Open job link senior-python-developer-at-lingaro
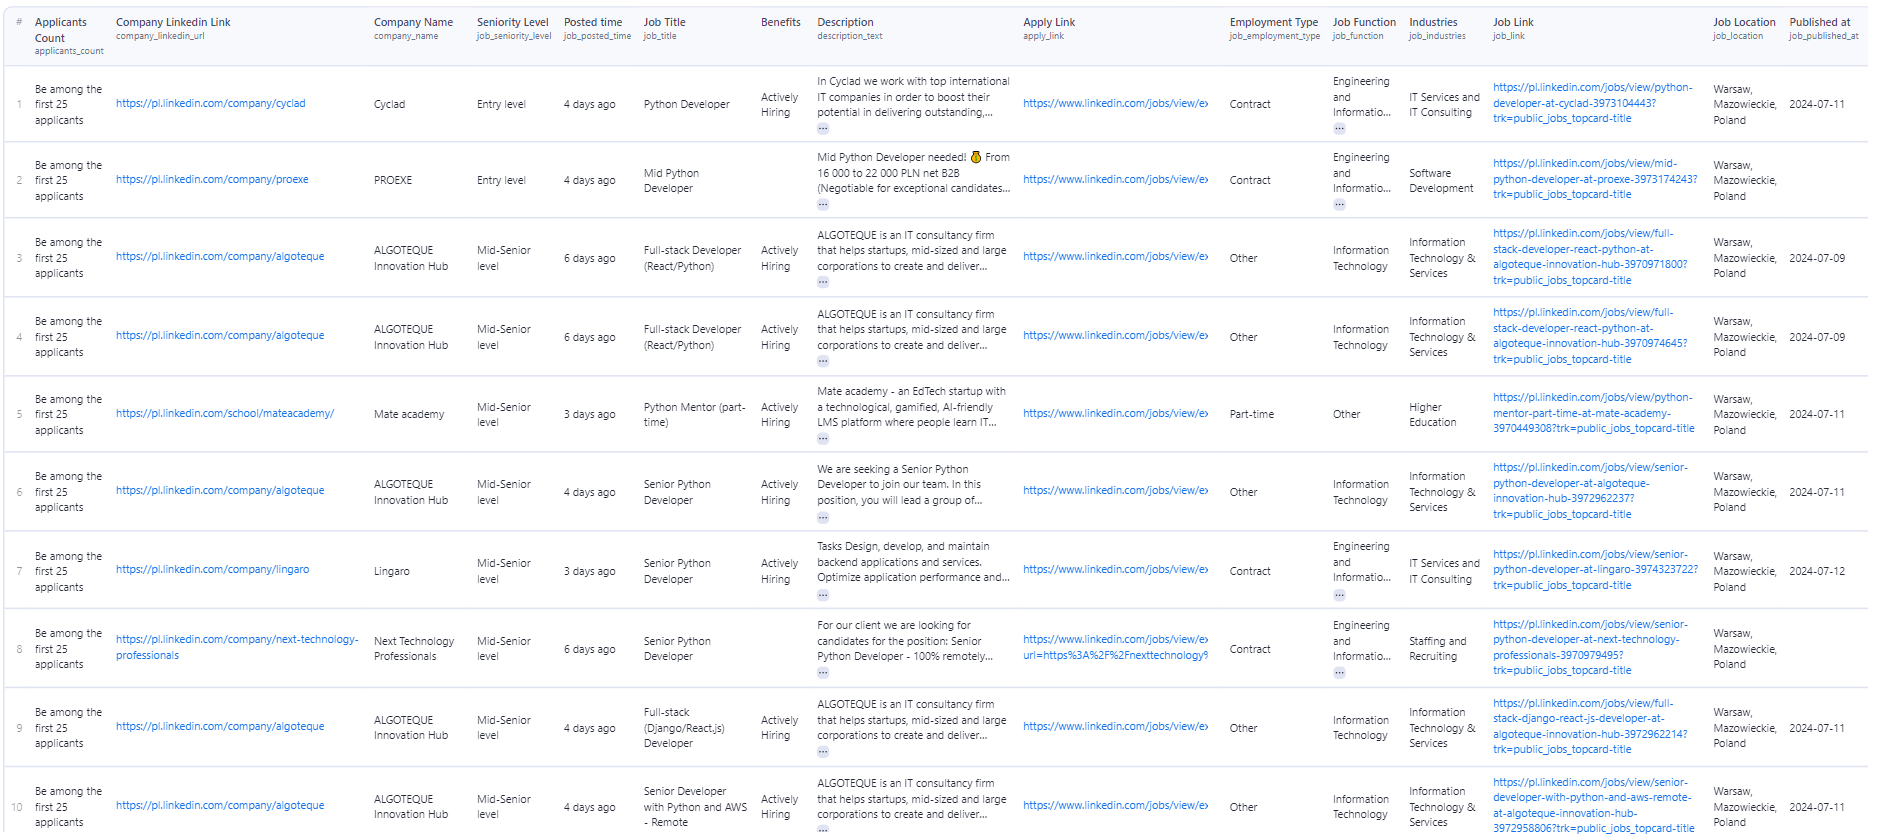The width and height of the screenshot is (1881, 834). pyautogui.click(x=1595, y=570)
